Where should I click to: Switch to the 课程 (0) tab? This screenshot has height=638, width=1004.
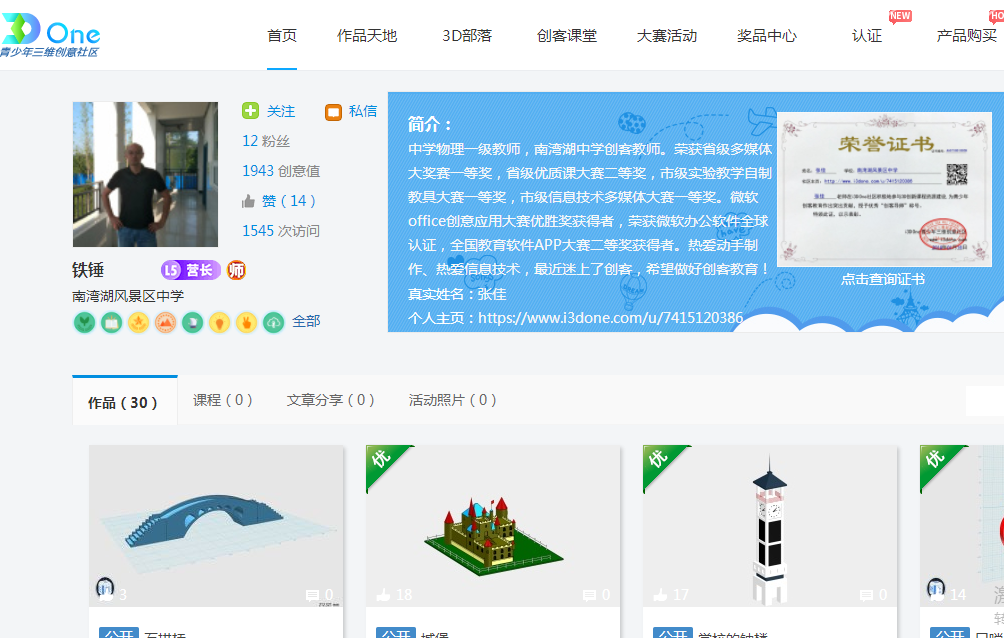pyautogui.click(x=222, y=400)
